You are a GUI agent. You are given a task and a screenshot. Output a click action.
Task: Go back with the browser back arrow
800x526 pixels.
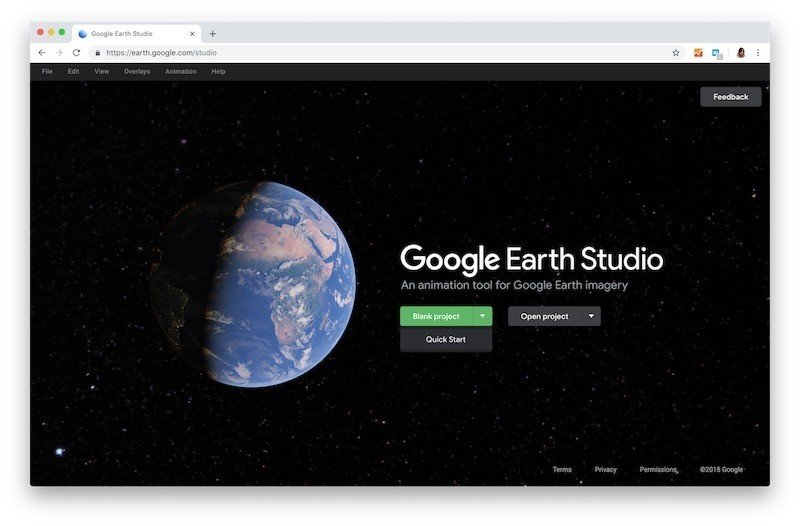coord(42,53)
